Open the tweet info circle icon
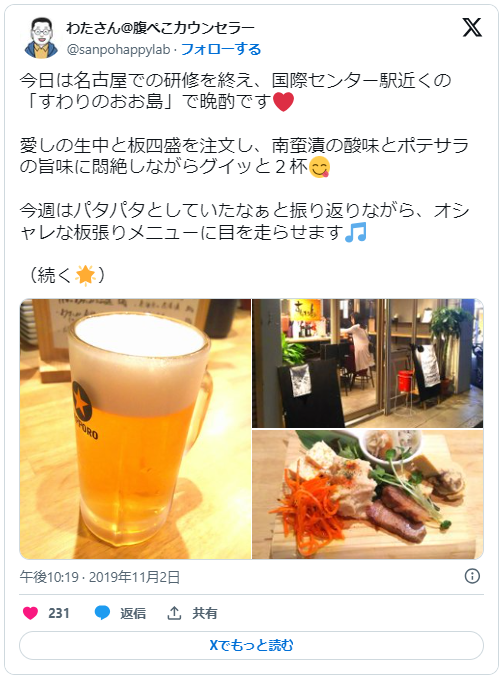Viewport: 504px width, 679px height. point(472,576)
